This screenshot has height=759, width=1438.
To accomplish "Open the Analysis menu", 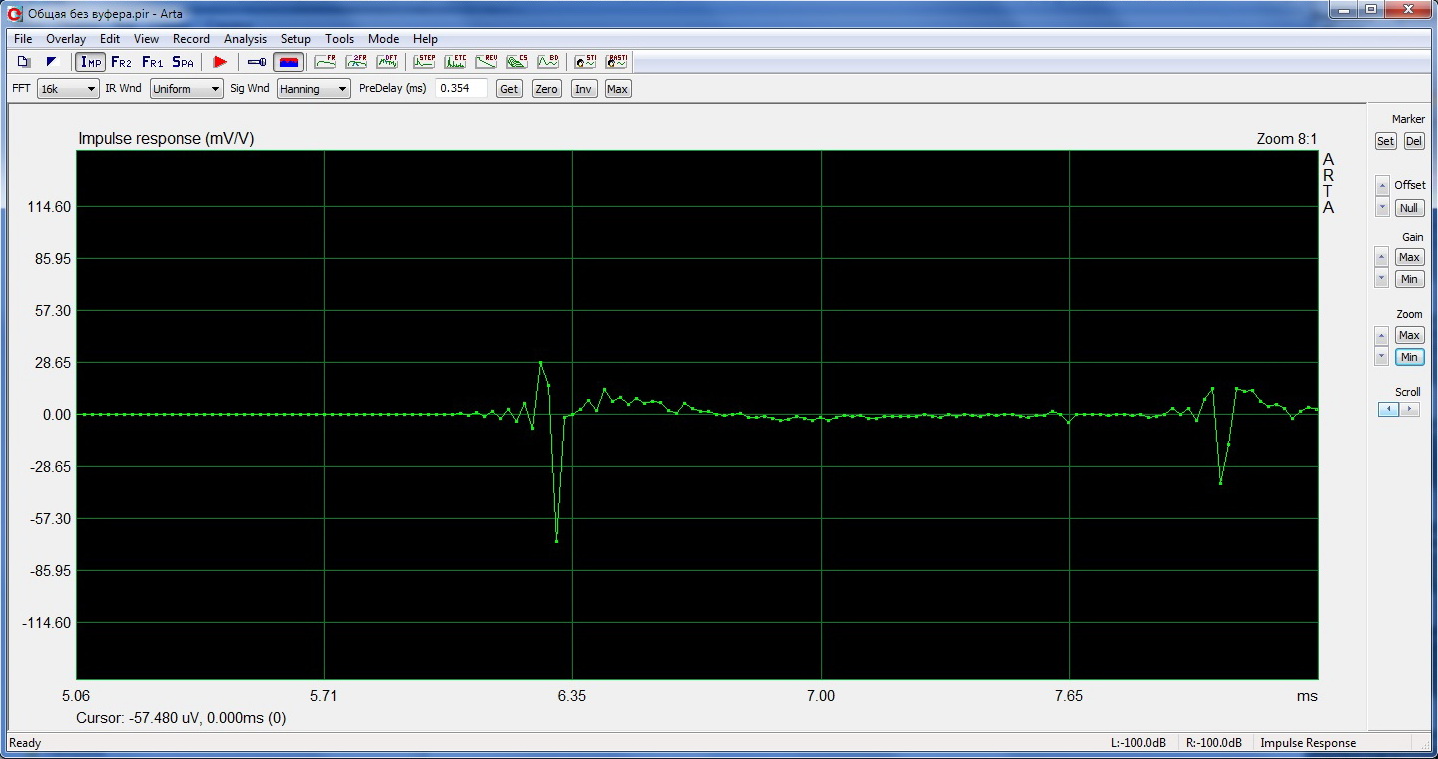I will point(245,39).
